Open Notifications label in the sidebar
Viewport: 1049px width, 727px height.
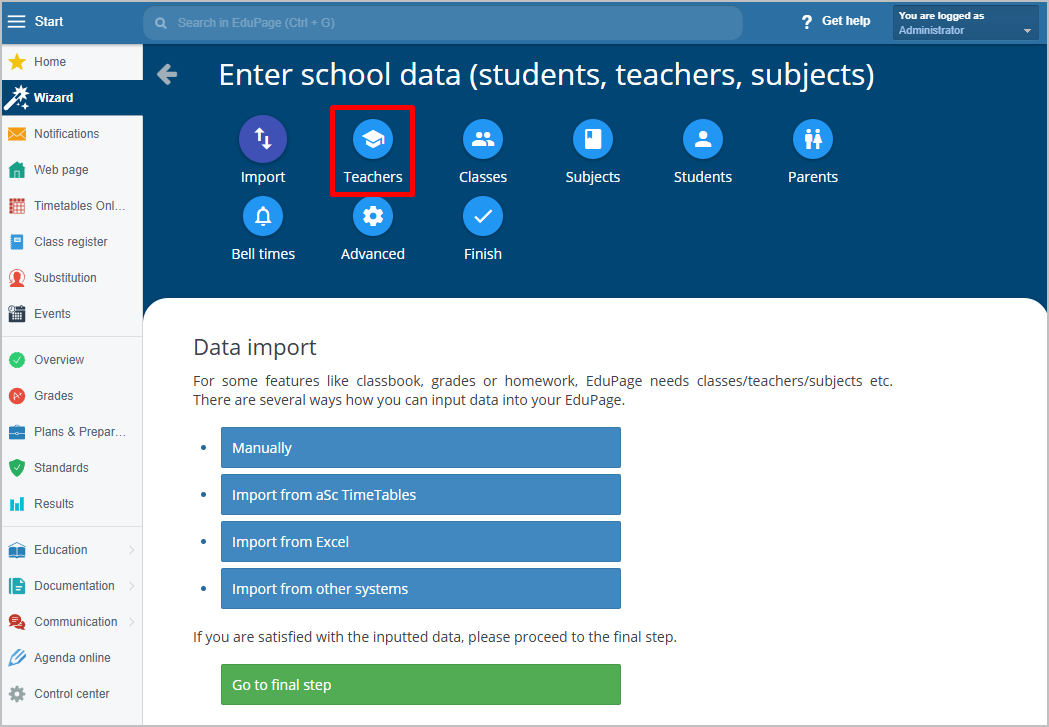point(66,134)
